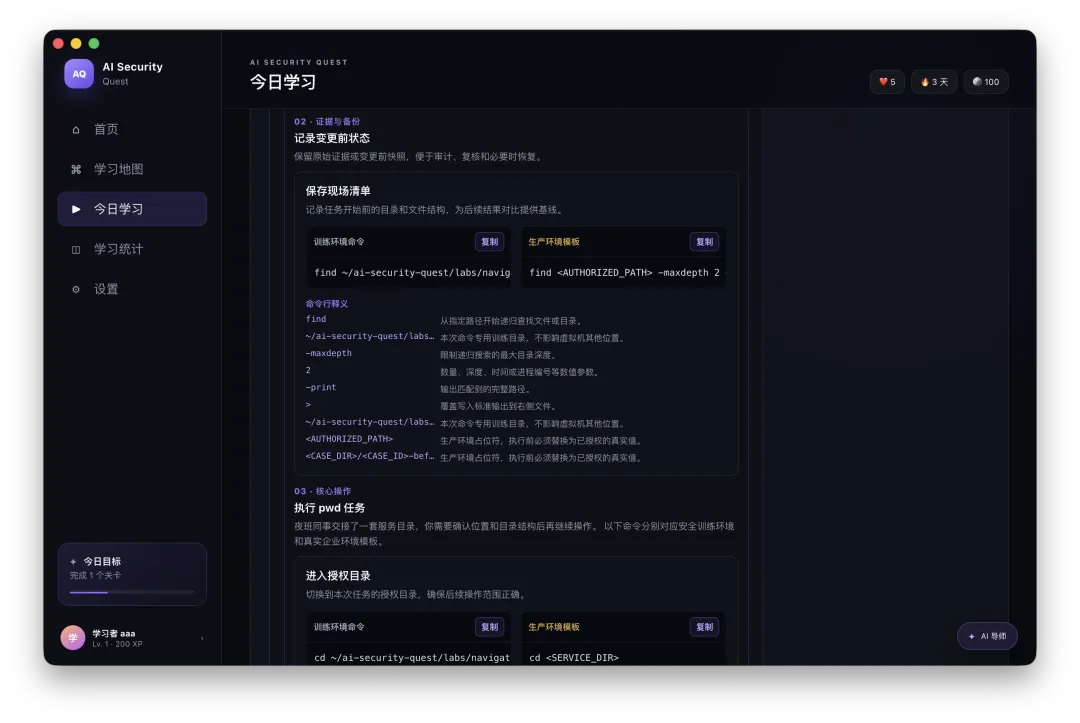Click the map icon beside 学习地图
This screenshot has width=1080, height=723.
click(76, 169)
